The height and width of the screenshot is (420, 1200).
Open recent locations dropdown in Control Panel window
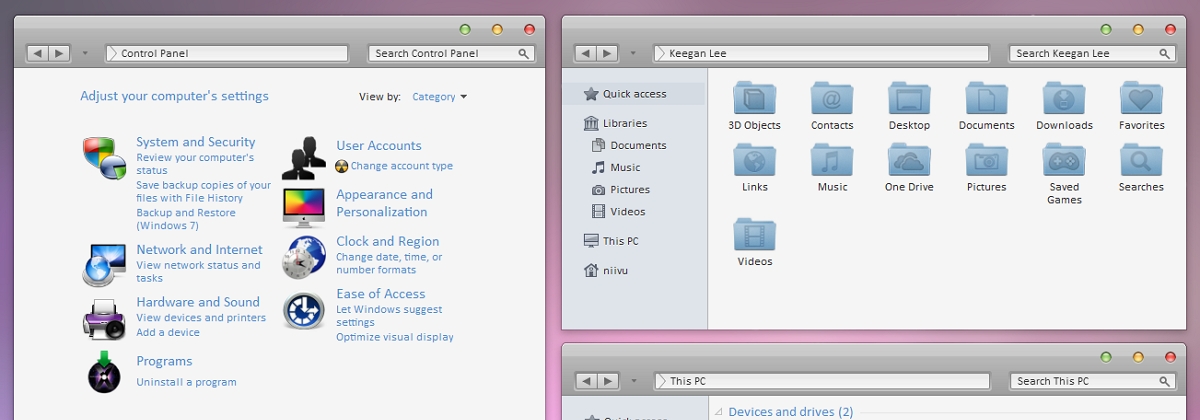point(85,54)
